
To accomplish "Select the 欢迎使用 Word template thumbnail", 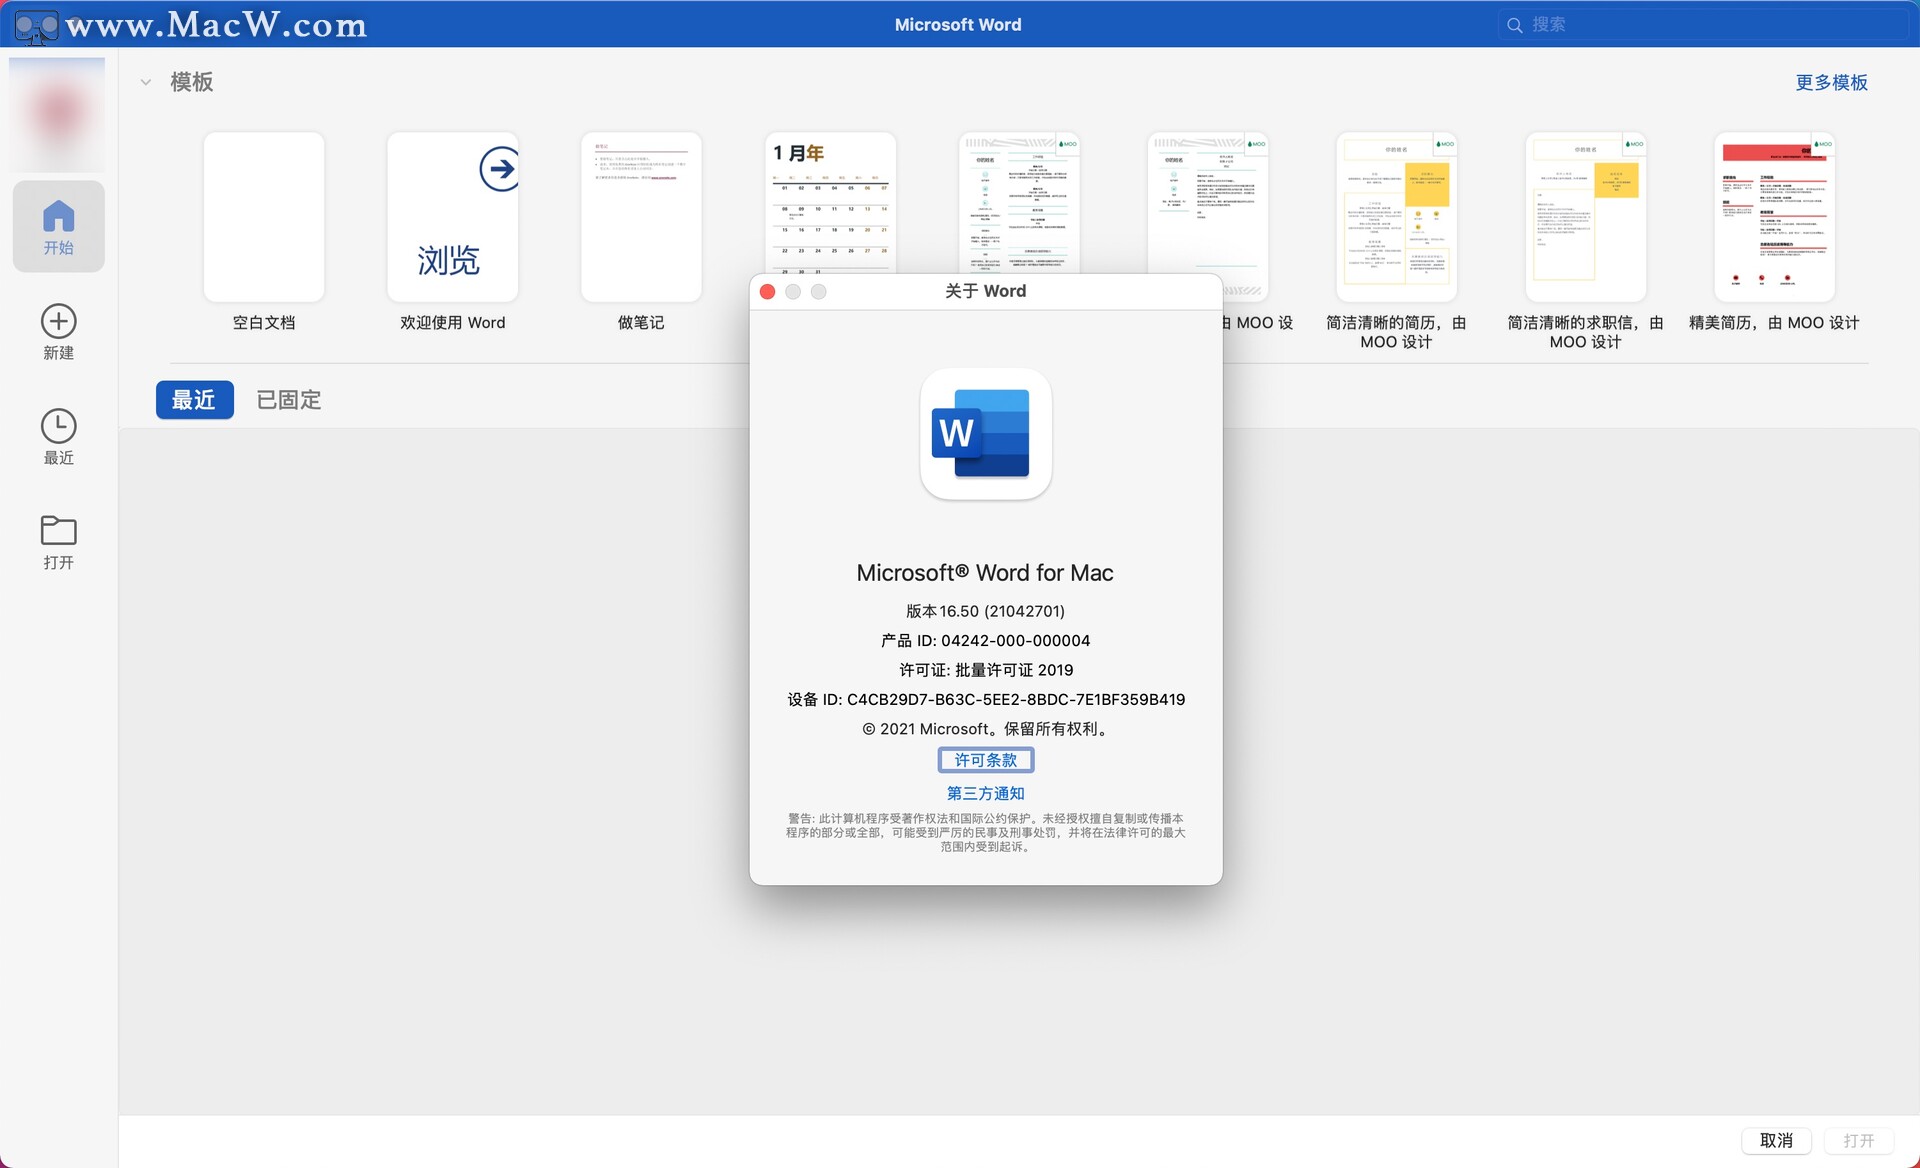I will click(x=453, y=217).
